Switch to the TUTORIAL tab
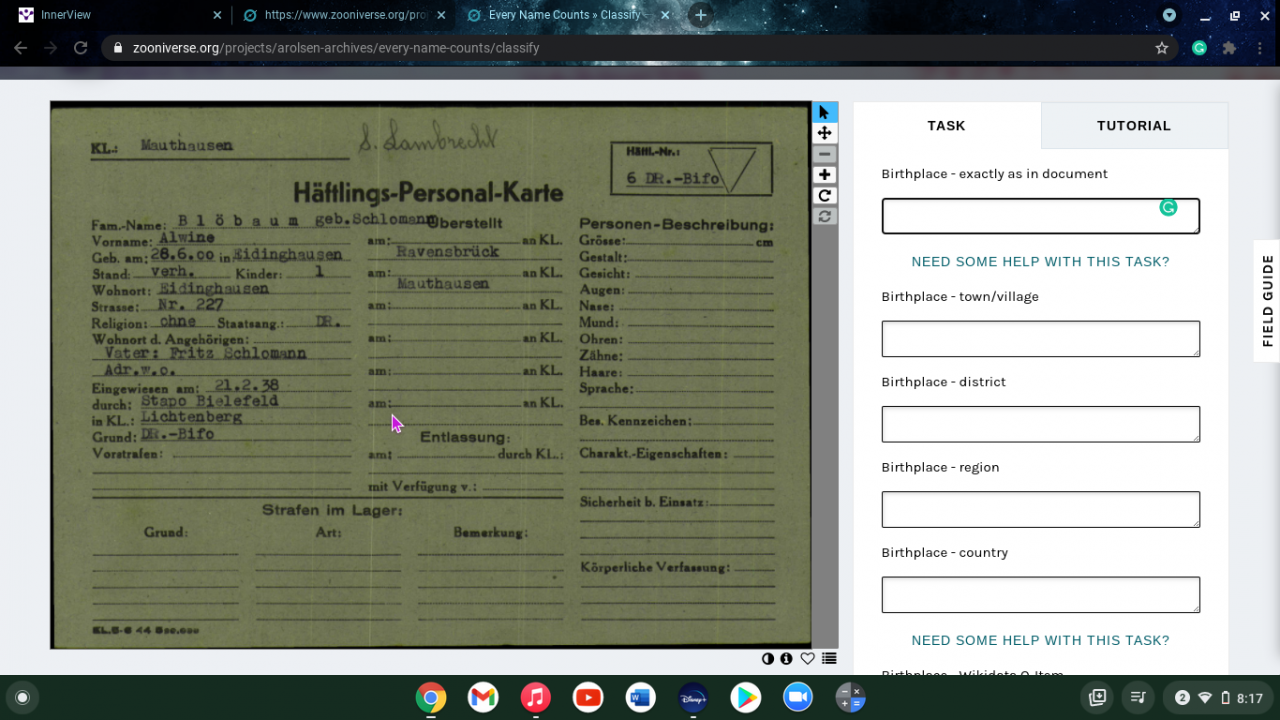The height and width of the screenshot is (720, 1280). 1134,125
